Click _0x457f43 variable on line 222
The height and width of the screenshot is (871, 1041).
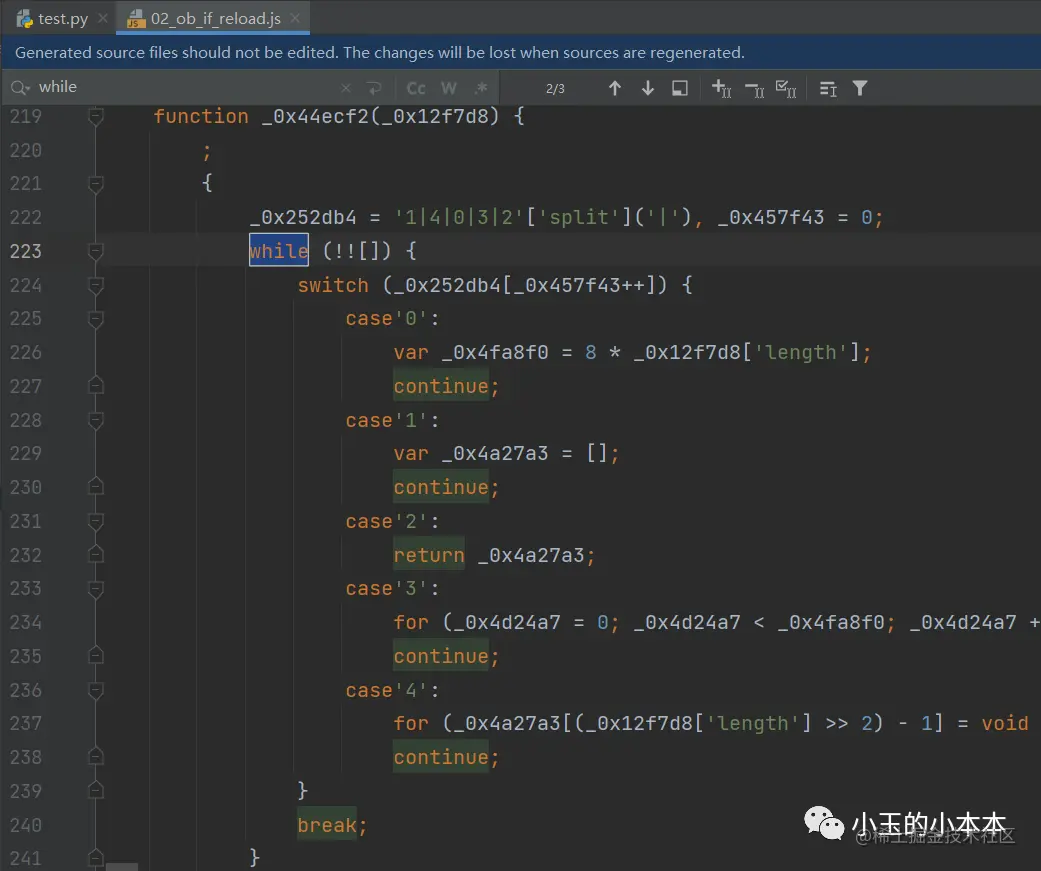(x=771, y=217)
